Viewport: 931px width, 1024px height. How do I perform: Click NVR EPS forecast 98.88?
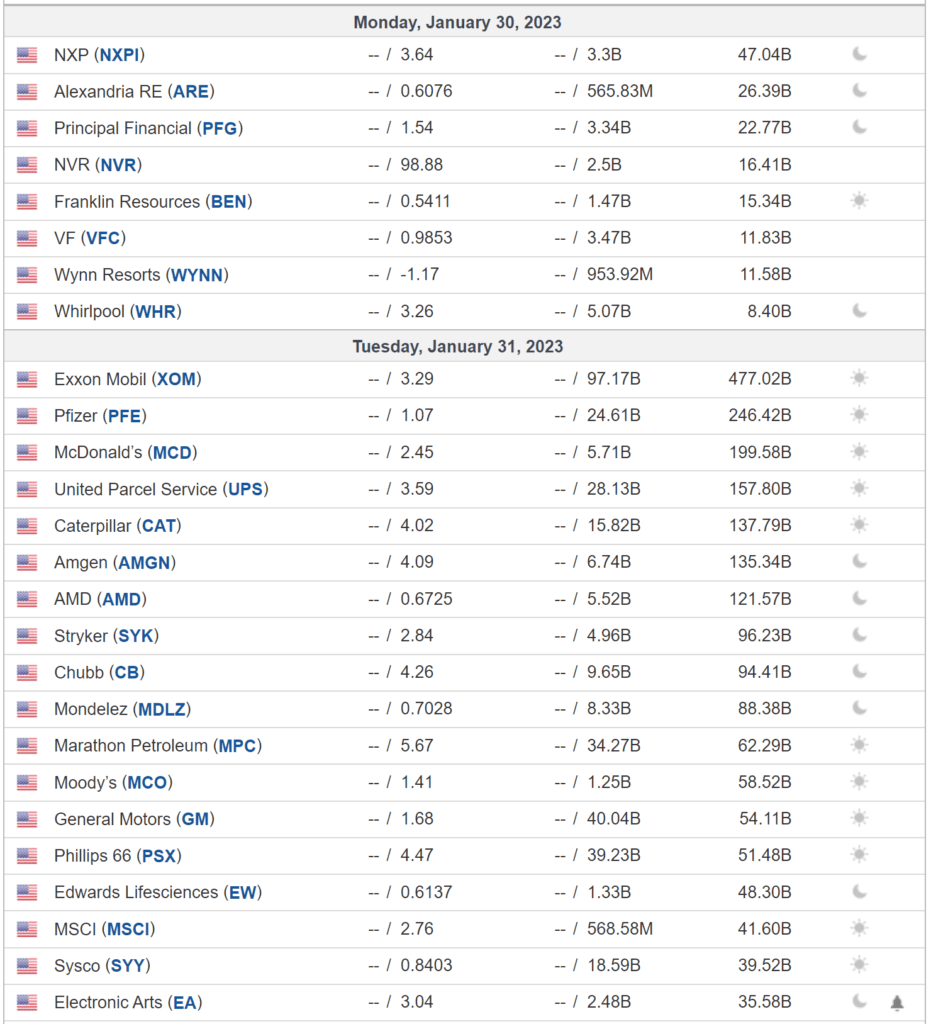(x=422, y=165)
